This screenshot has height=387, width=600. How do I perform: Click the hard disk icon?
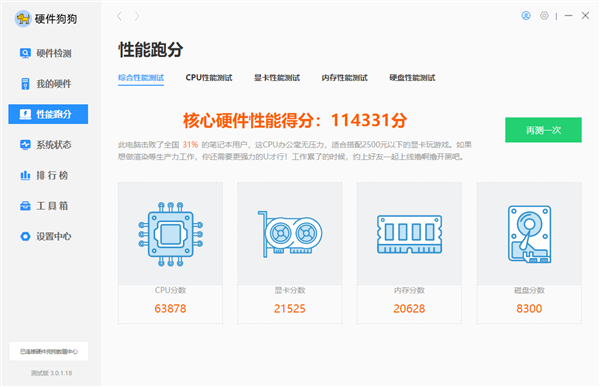tap(530, 234)
